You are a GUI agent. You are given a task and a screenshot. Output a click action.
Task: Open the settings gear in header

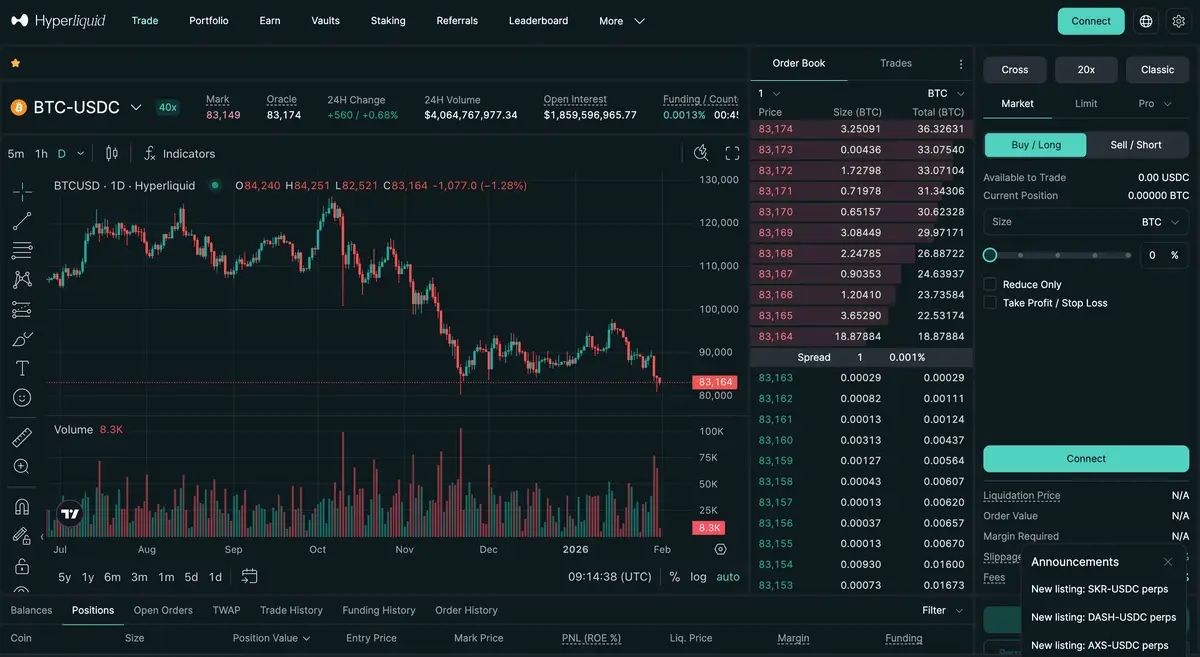coord(1178,21)
